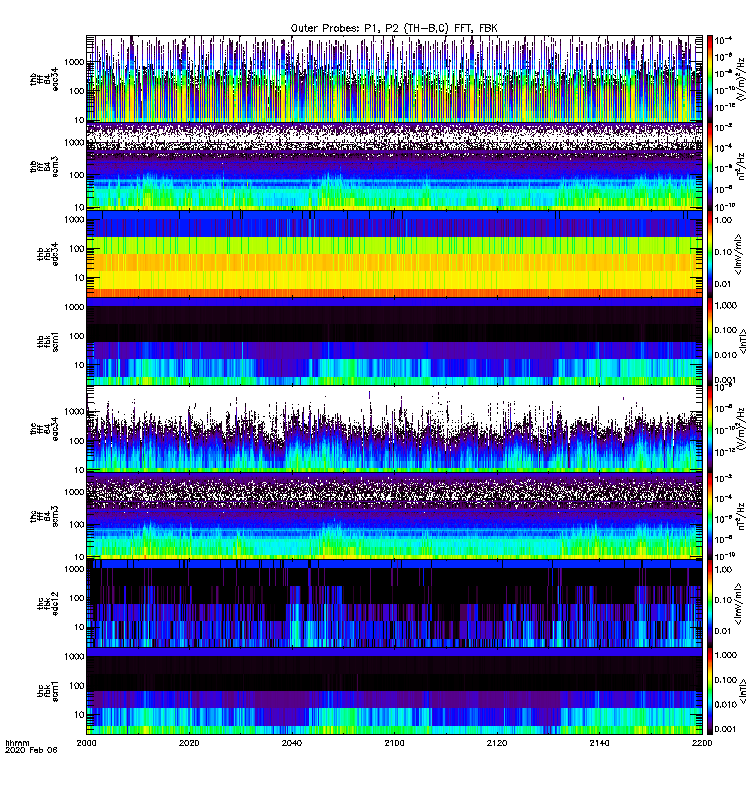The height and width of the screenshot is (800, 750).
Task: Select the thc fbk edc12 panel label
Action: [48, 604]
